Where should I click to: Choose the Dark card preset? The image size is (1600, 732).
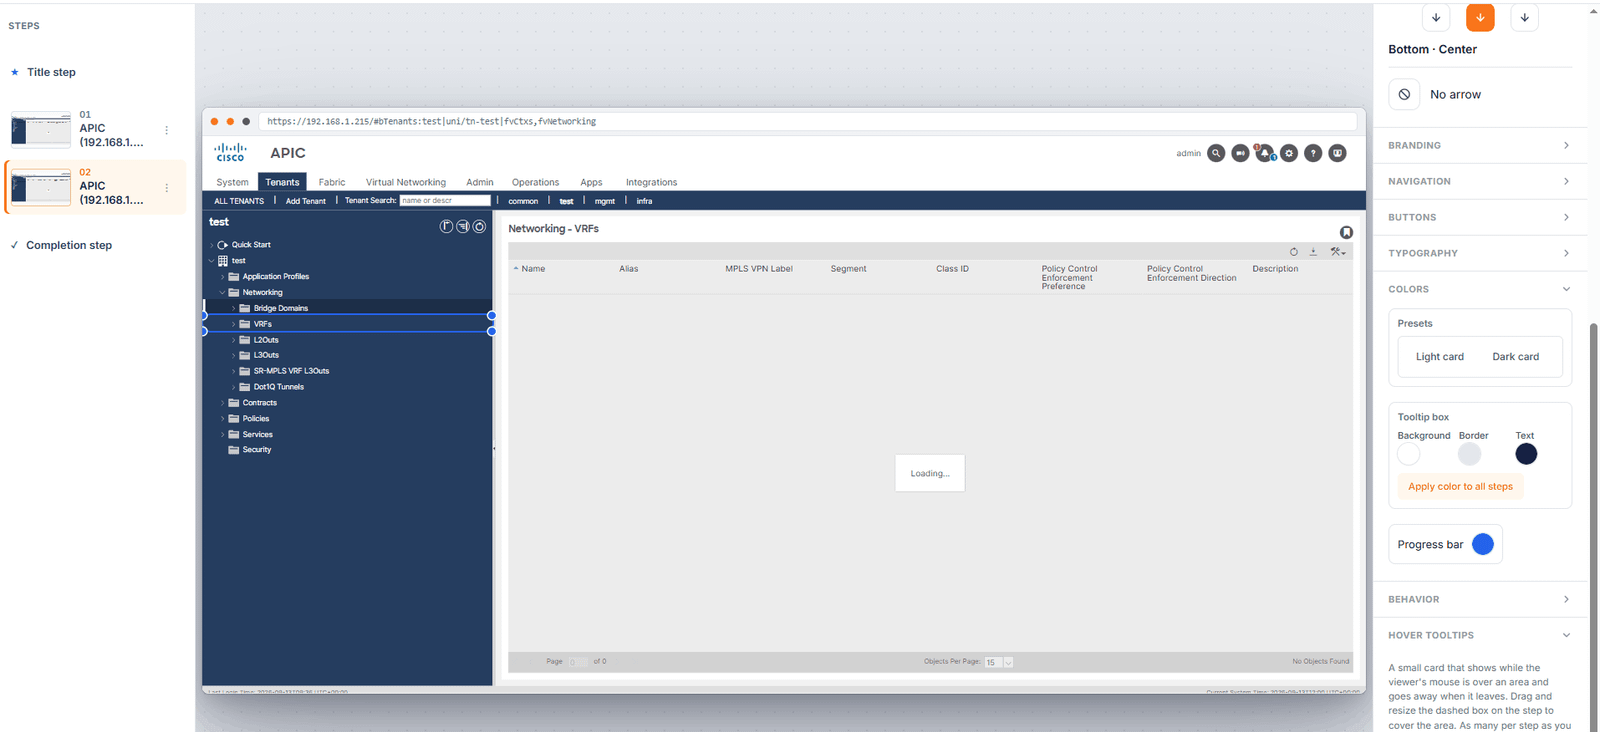coord(1516,357)
